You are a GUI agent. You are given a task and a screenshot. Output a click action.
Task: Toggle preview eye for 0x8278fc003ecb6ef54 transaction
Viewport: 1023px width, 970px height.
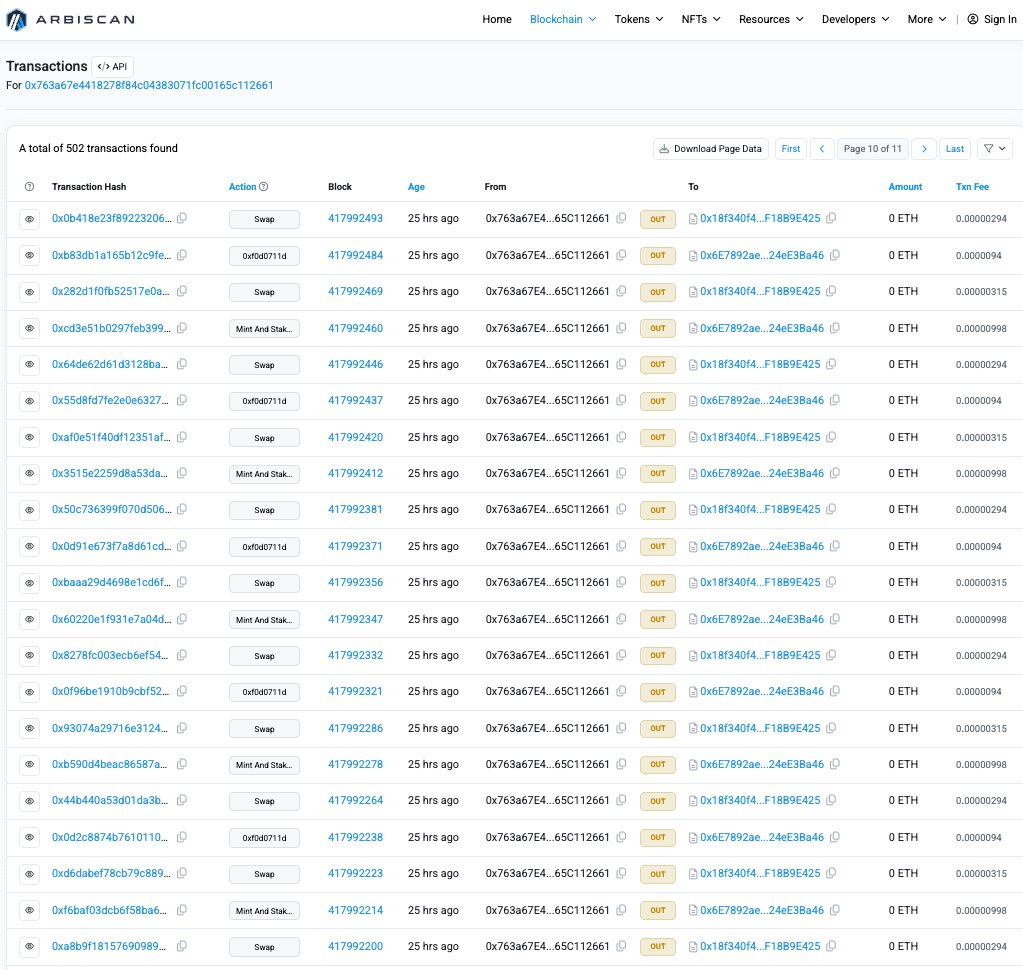[x=29, y=656]
